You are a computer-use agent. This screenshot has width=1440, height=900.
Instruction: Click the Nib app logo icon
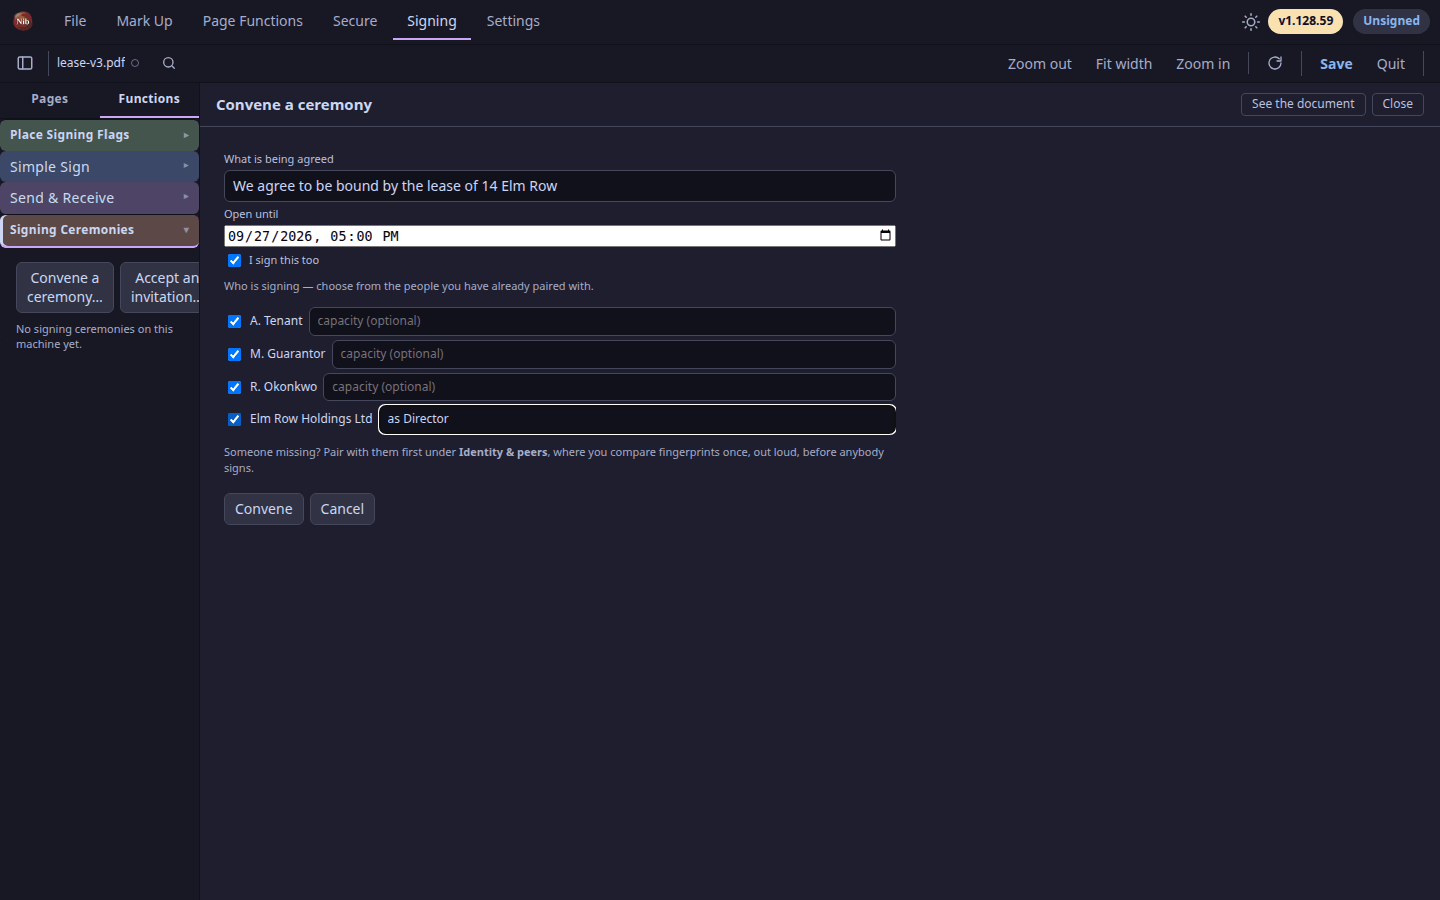(22, 21)
